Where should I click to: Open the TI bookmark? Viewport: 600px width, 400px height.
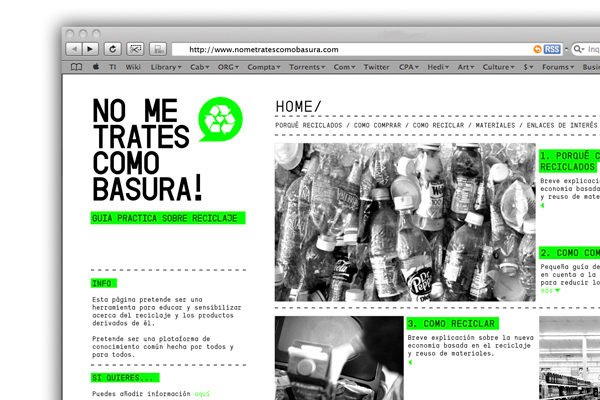[112, 67]
